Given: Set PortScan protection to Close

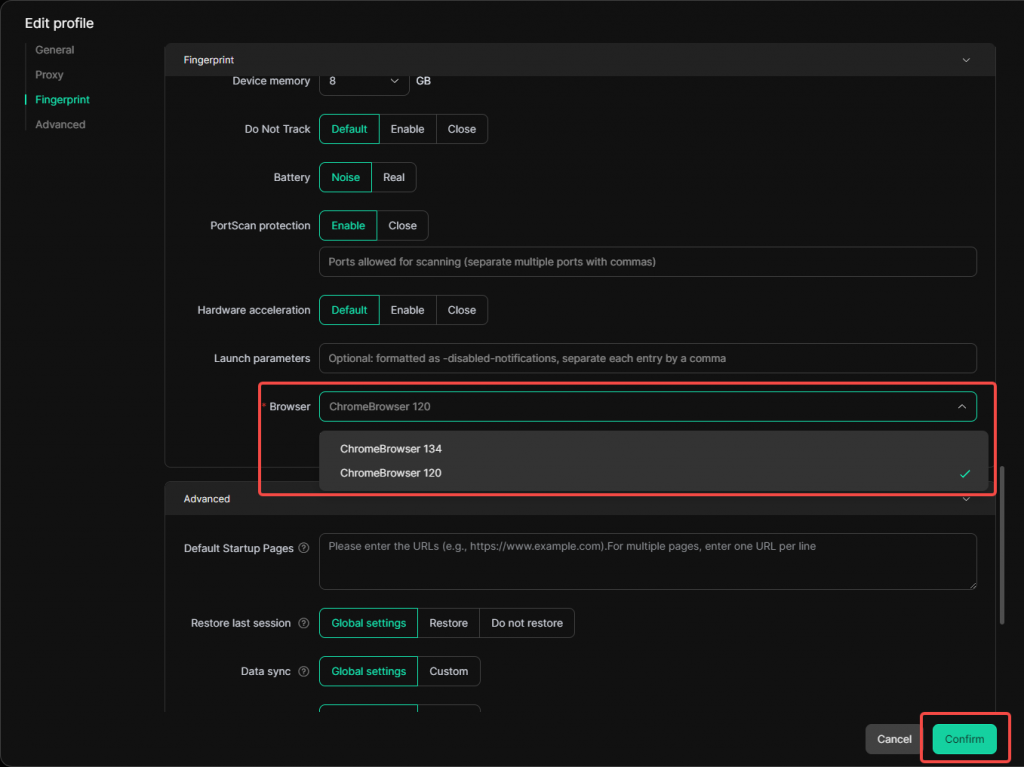Looking at the screenshot, I should [x=402, y=226].
